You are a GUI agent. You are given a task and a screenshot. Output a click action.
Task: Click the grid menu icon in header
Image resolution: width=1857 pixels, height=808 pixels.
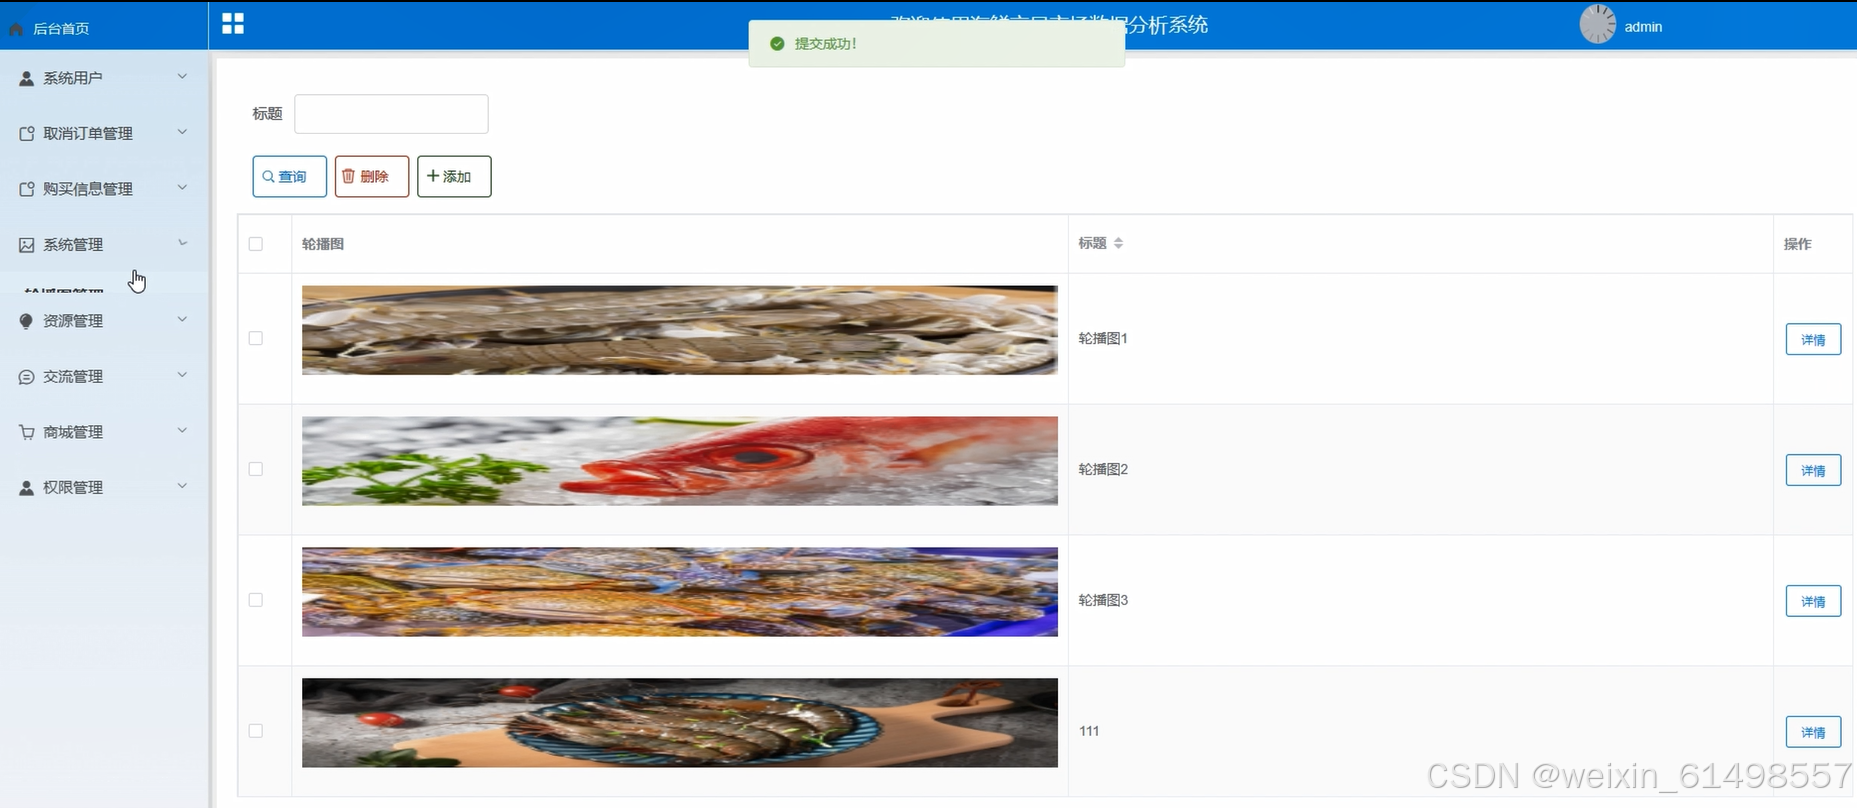click(233, 24)
